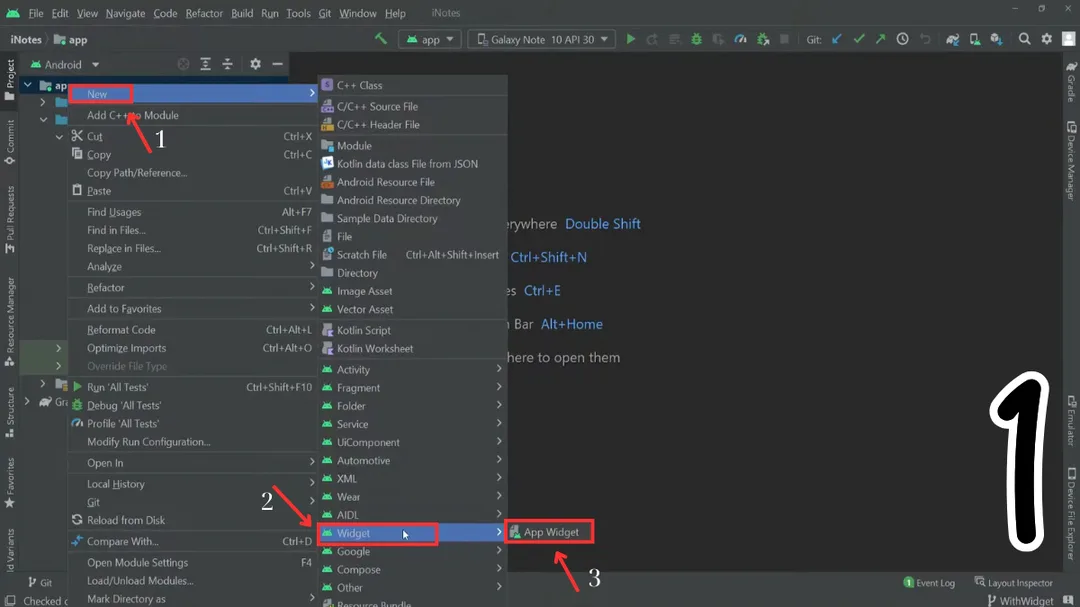Open the Android project view dropdown
The image size is (1080, 607).
click(64, 63)
